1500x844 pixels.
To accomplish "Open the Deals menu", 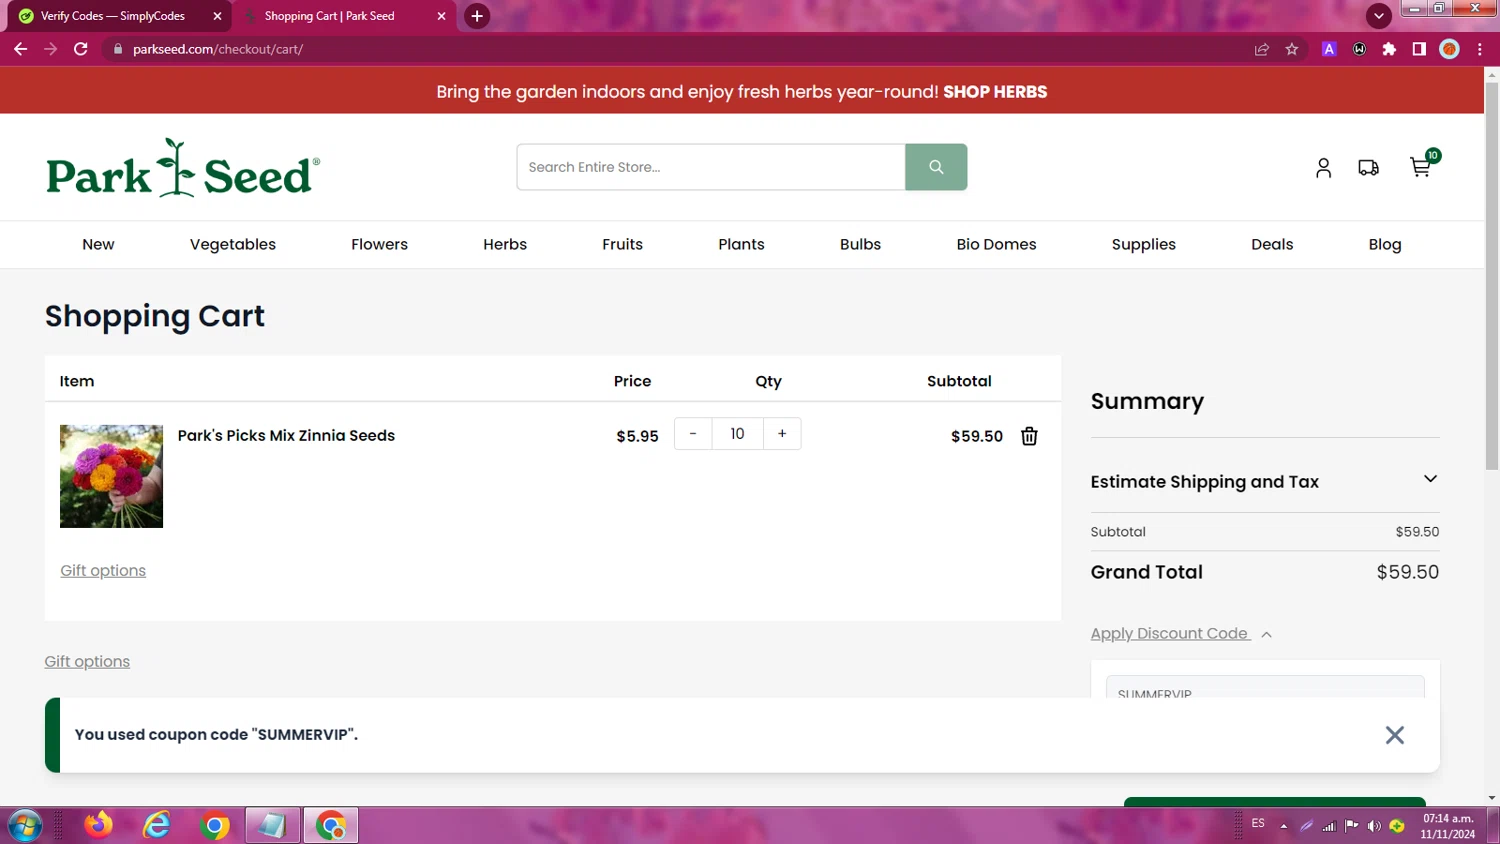I will [x=1272, y=245].
